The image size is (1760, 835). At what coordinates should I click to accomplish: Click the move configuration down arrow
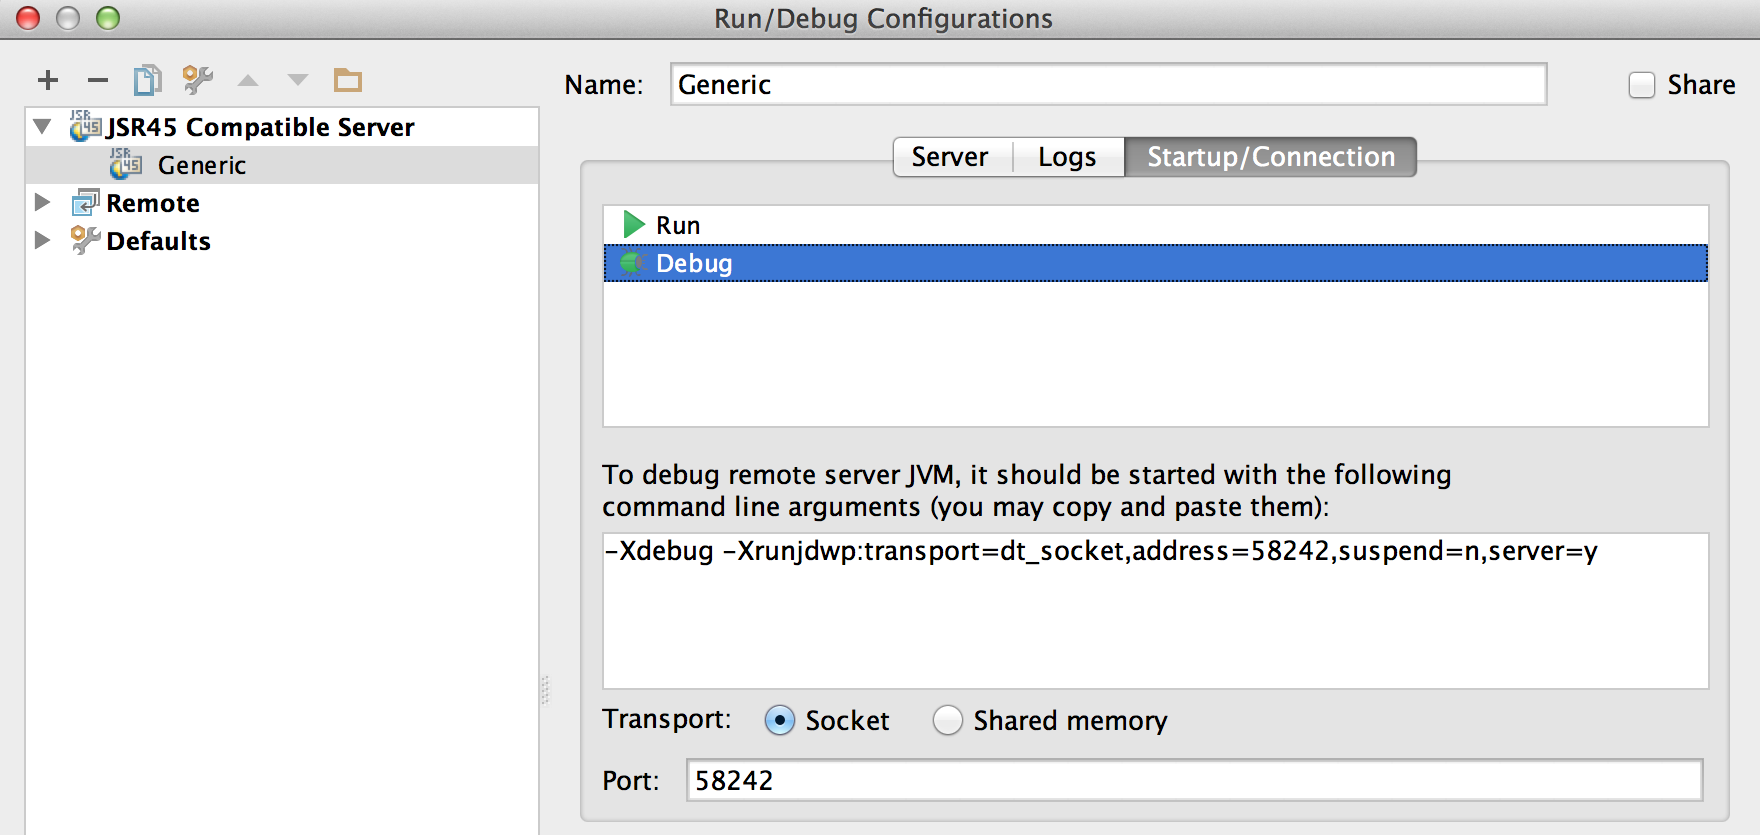[x=298, y=80]
